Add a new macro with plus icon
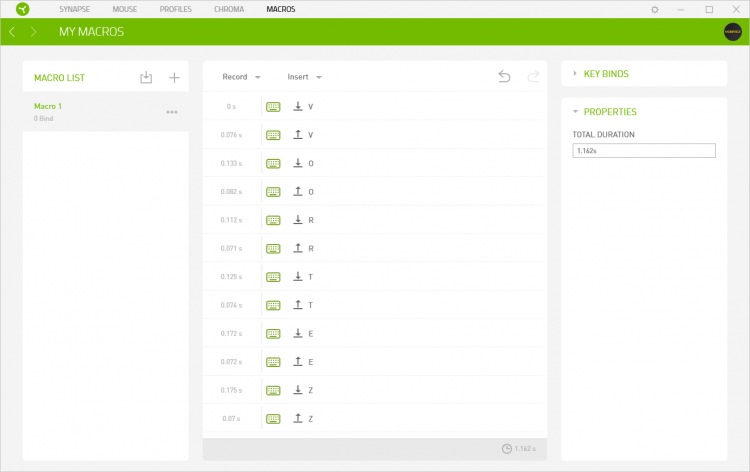The height and width of the screenshot is (472, 750). (174, 77)
